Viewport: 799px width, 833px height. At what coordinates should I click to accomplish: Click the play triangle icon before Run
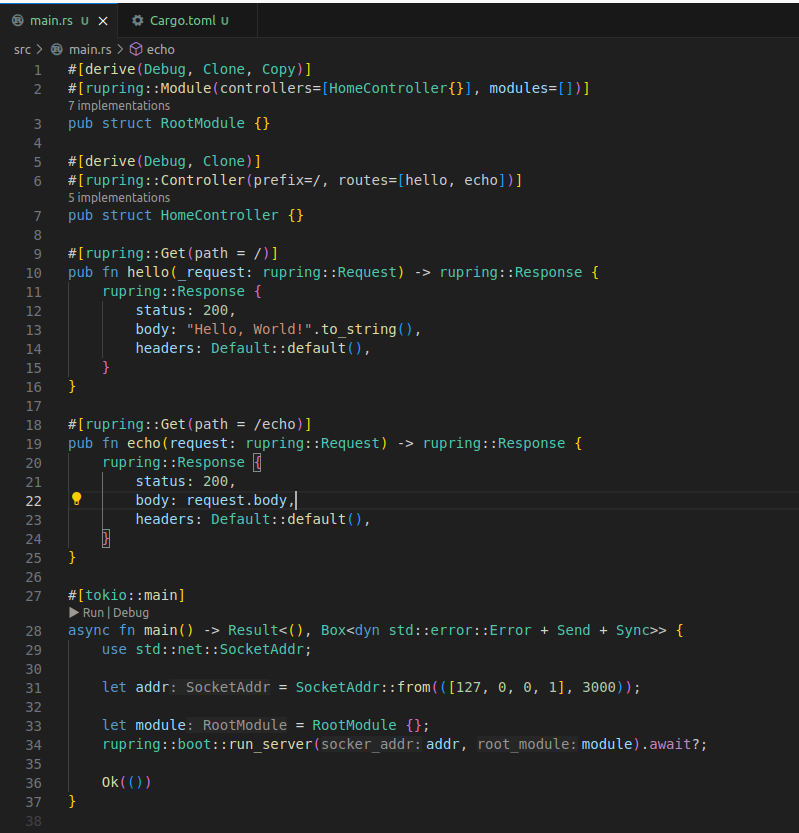(x=74, y=612)
